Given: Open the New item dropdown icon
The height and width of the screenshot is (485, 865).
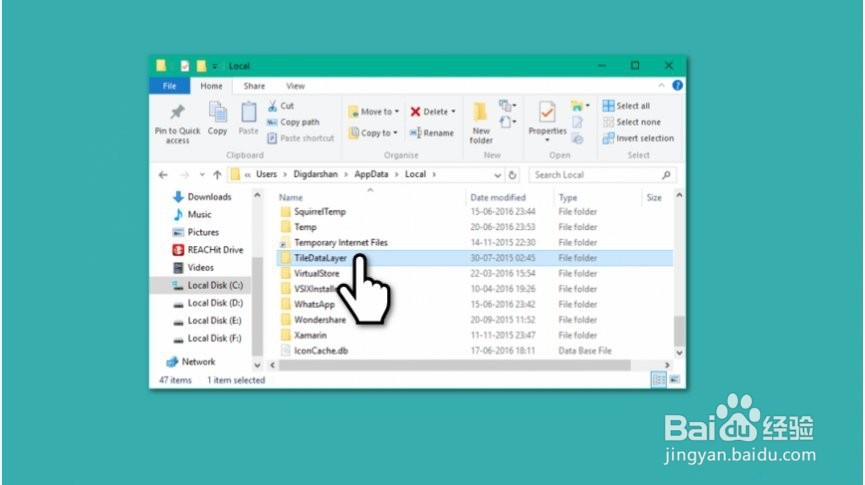Looking at the screenshot, I should click(507, 105).
